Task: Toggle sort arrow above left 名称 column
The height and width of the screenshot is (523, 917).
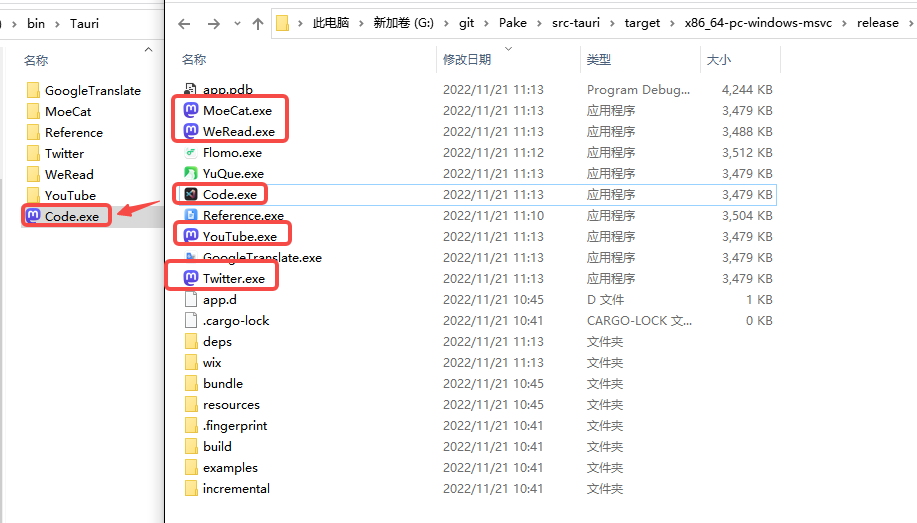Action: (x=149, y=50)
